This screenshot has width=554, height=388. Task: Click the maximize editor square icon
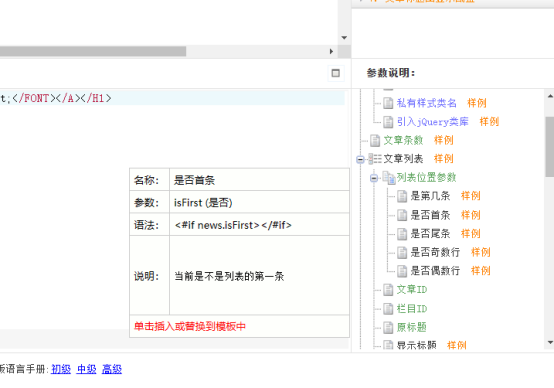335,73
